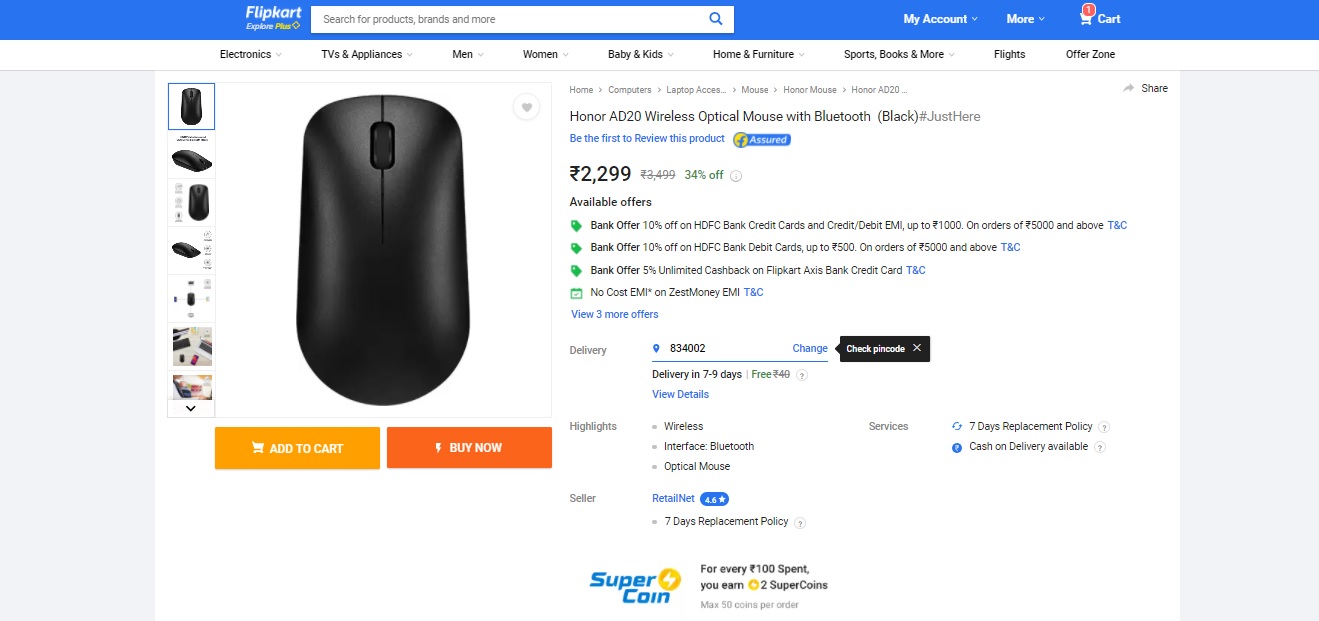Image resolution: width=1319 pixels, height=621 pixels.
Task: Click help icon beside 7 Days Replacement Policy service
Action: 1104,427
